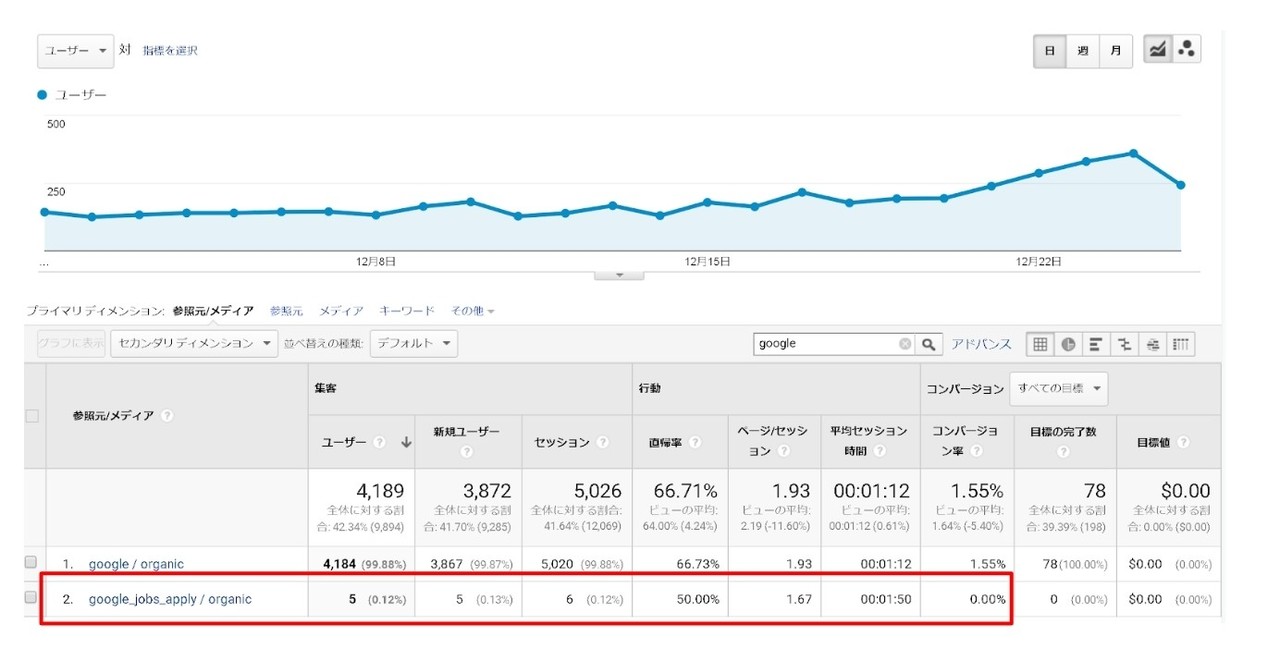The image size is (1280, 649).
Task: Open help icon for コンバージョン率 column
Action: [976, 452]
